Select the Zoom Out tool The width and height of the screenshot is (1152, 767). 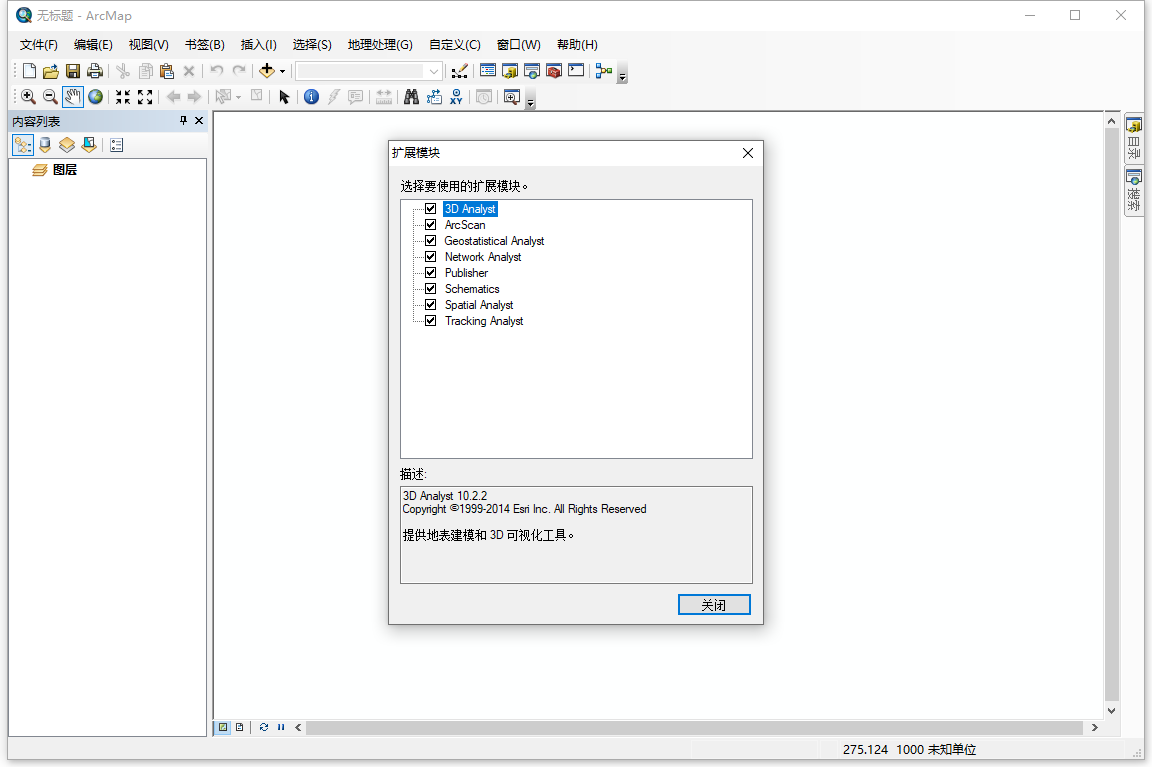[50, 97]
